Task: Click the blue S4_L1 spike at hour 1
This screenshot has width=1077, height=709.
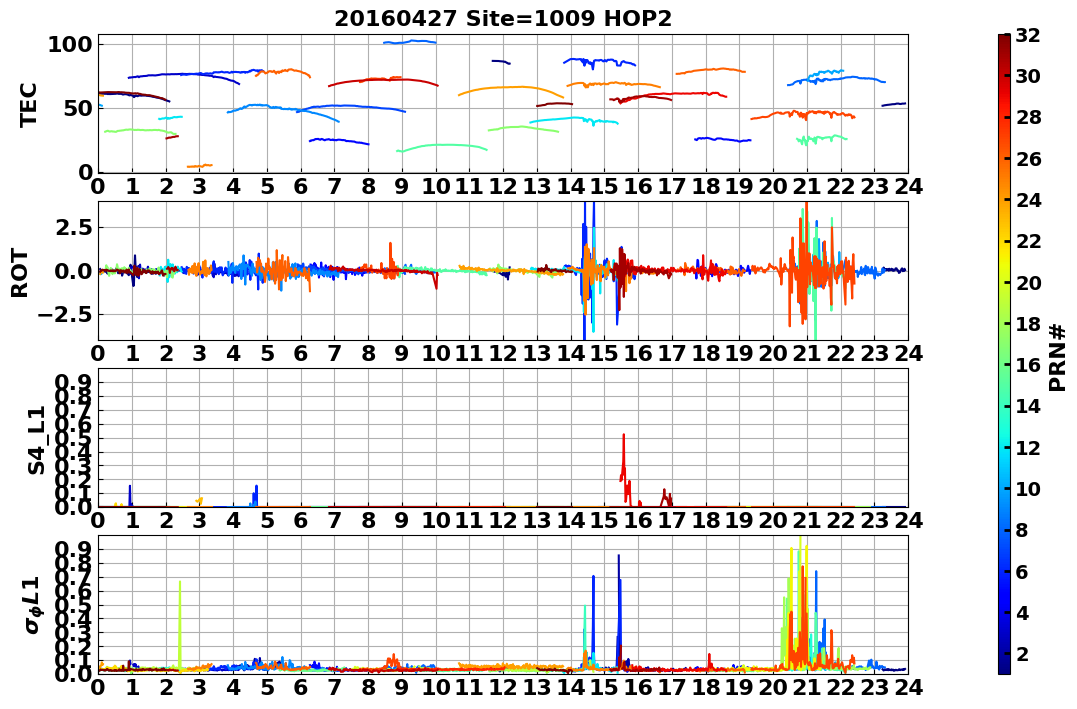Action: coord(130,495)
